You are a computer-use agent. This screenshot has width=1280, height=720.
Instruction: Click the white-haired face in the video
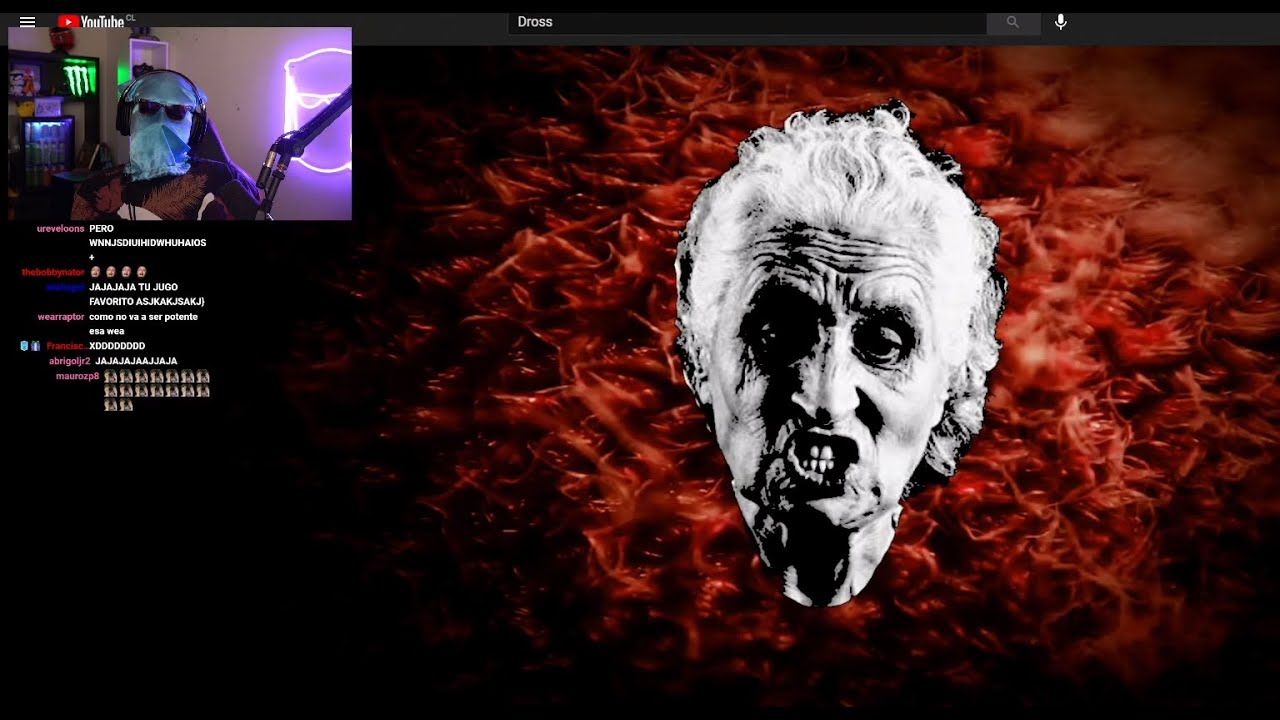tap(838, 355)
